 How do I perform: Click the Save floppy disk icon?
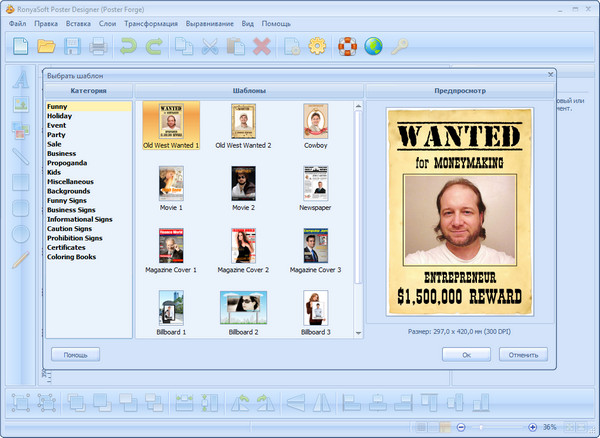(x=73, y=45)
